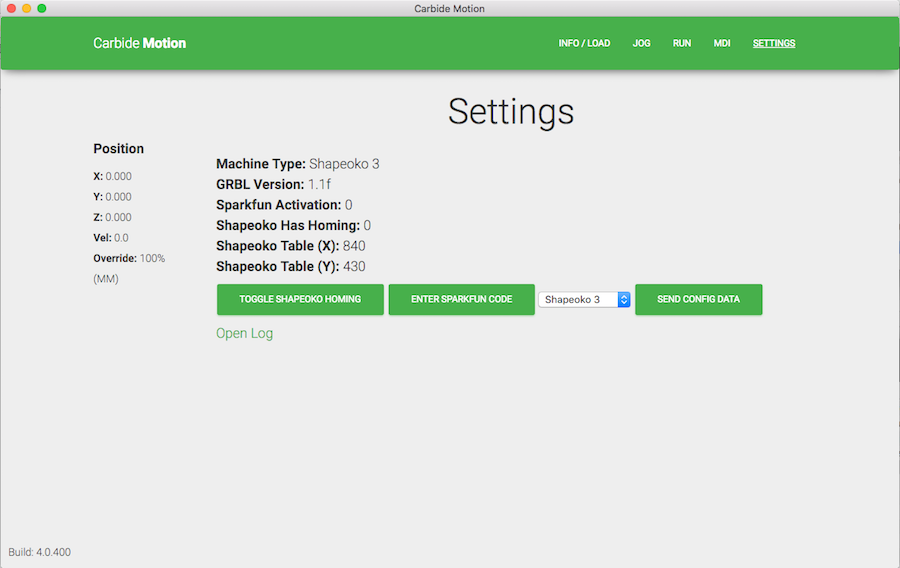Click the Override: 100% readout

[129, 258]
